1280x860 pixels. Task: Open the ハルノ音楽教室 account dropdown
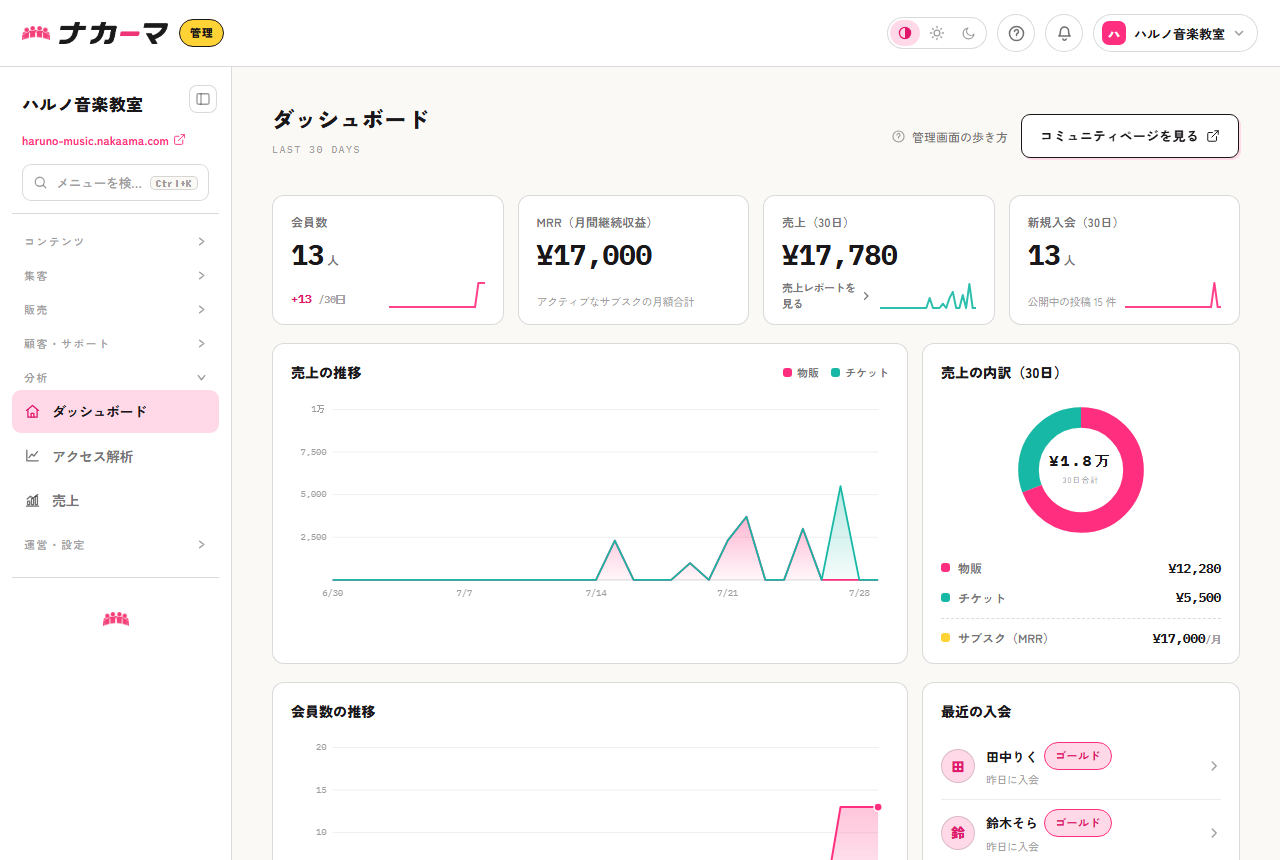coord(1175,33)
